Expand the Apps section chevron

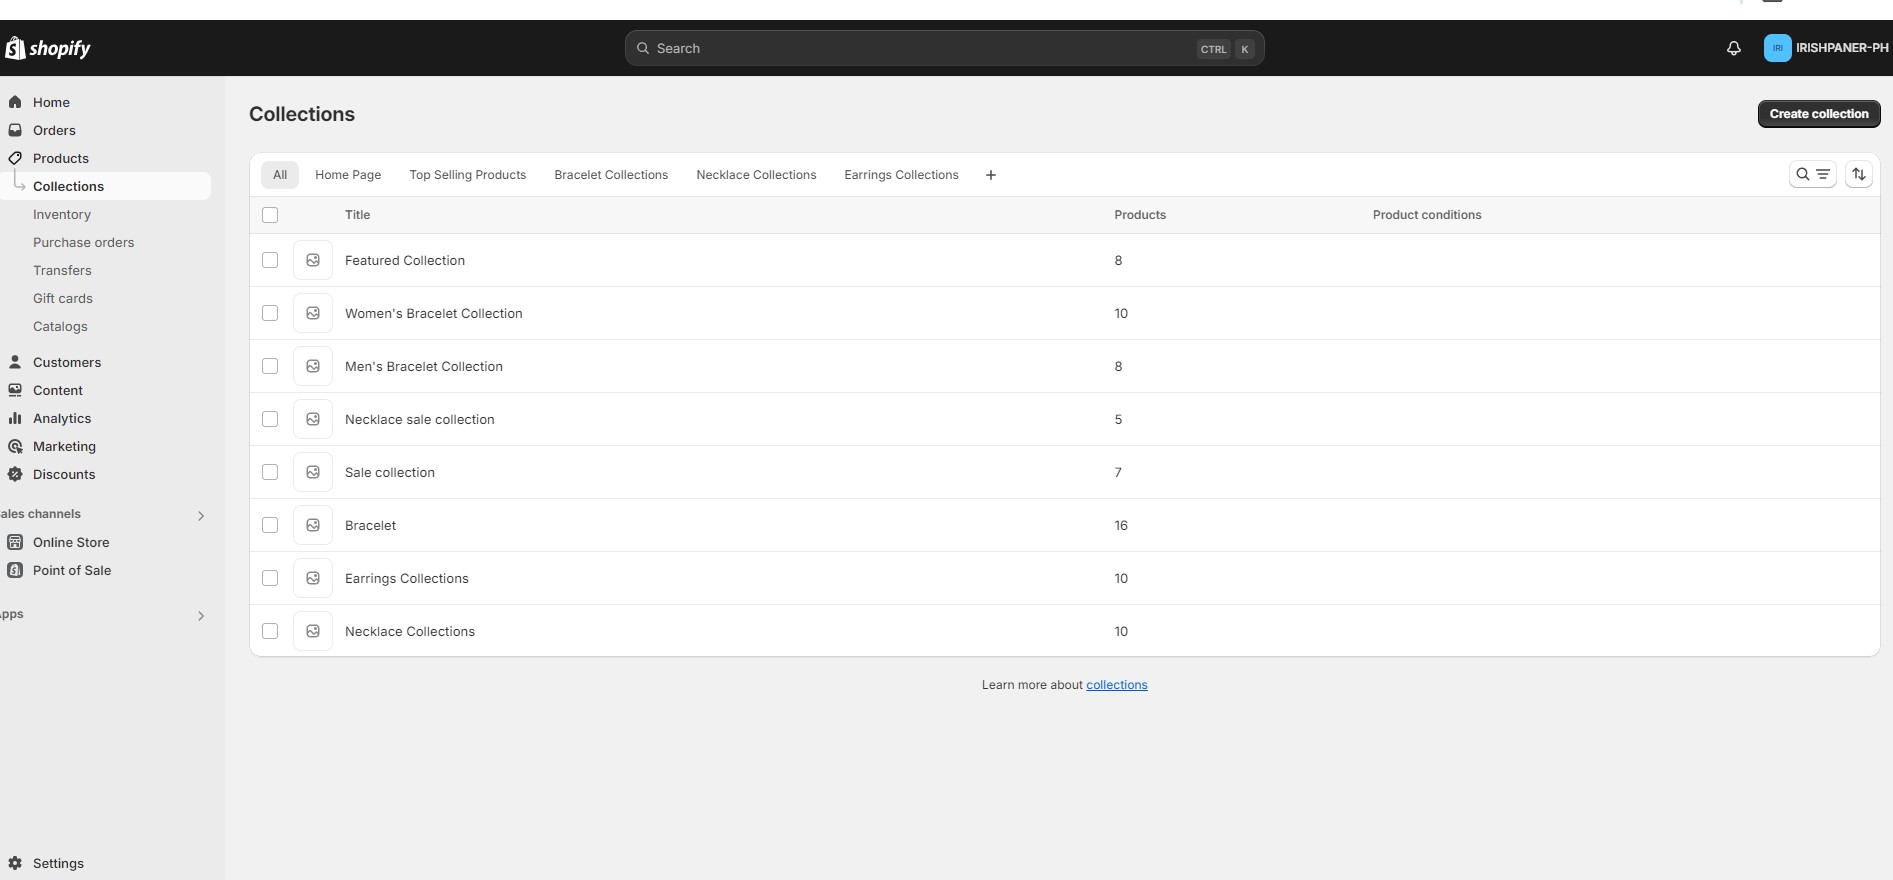[201, 616]
